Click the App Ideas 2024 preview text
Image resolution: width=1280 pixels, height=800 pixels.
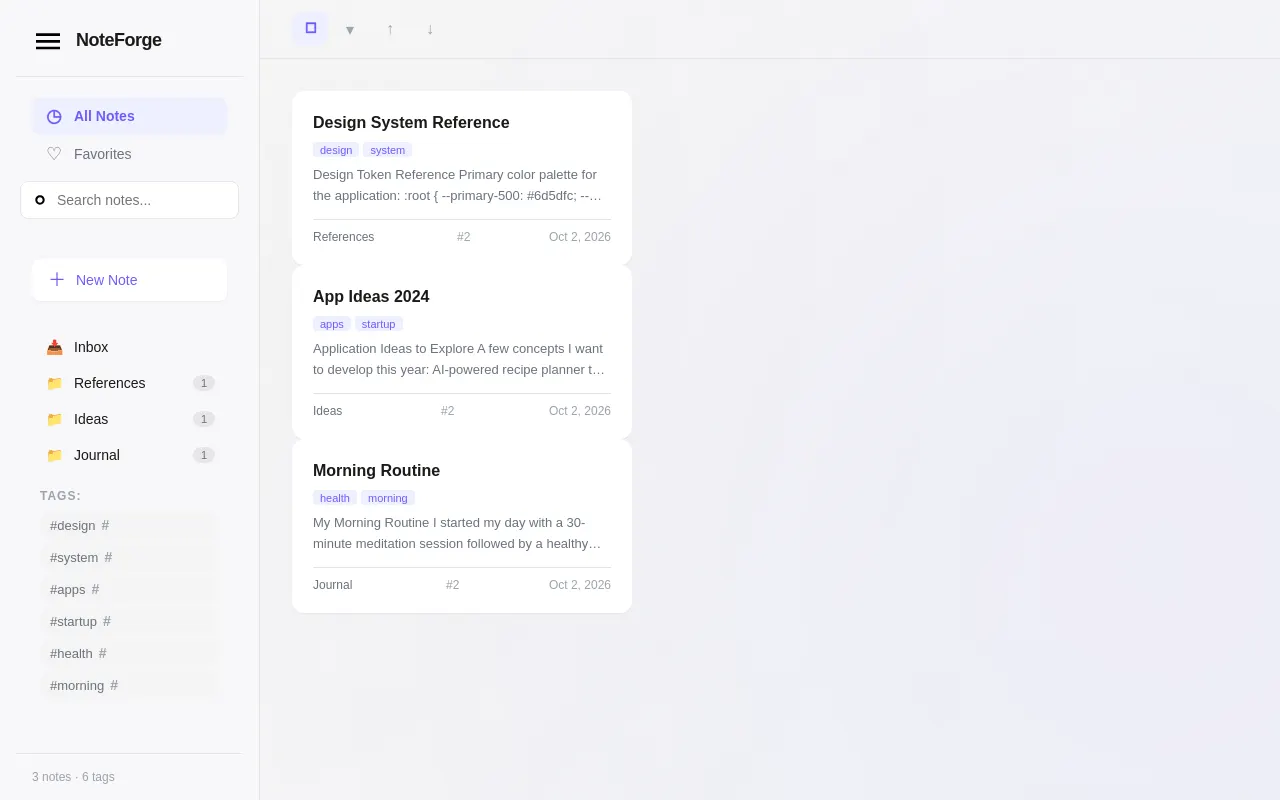(x=459, y=359)
